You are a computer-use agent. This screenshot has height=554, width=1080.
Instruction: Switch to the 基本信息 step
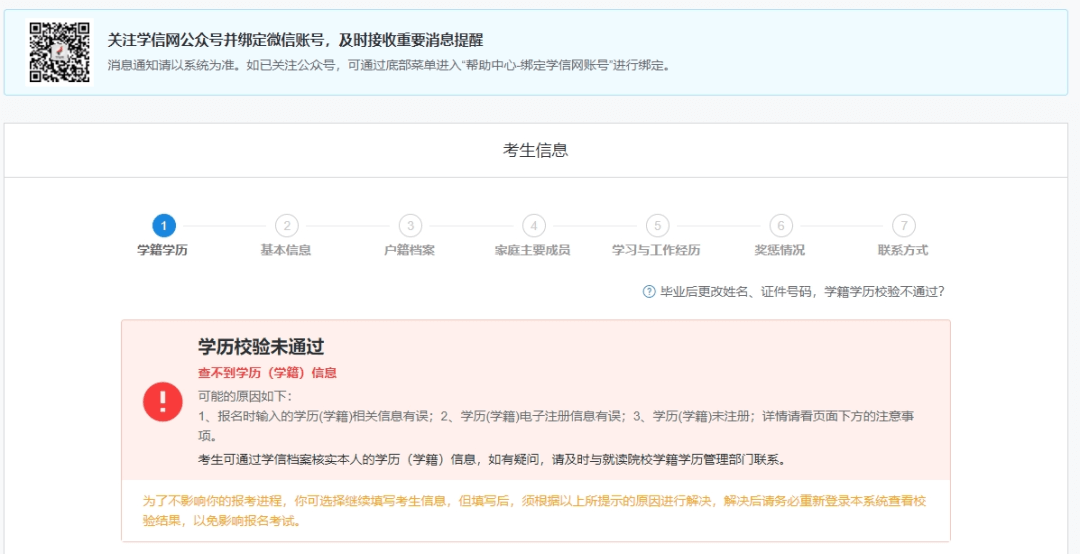tap(286, 250)
